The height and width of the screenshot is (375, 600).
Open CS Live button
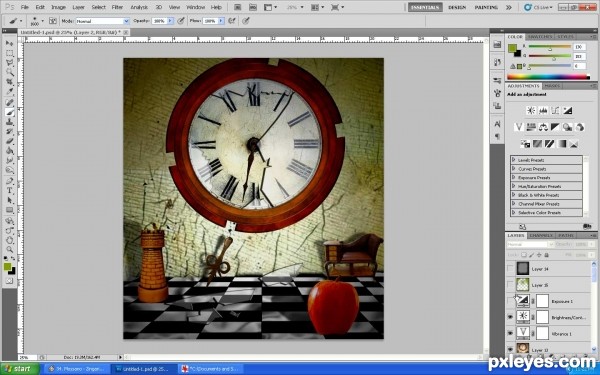coord(538,7)
